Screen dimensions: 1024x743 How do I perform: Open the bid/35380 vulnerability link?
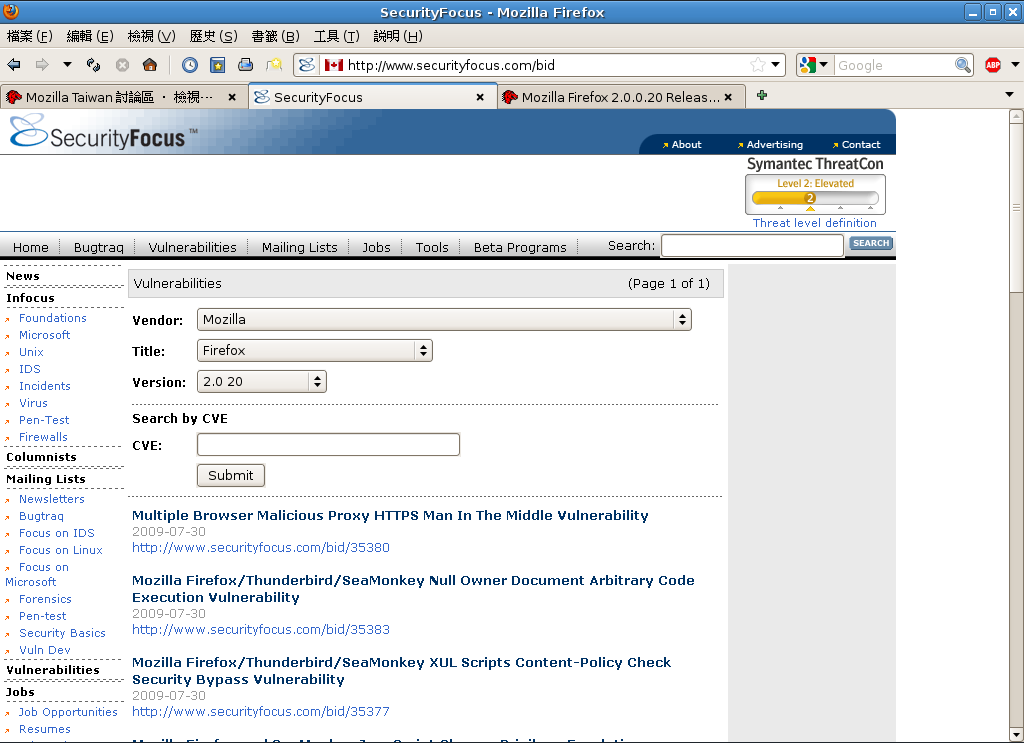click(x=261, y=547)
